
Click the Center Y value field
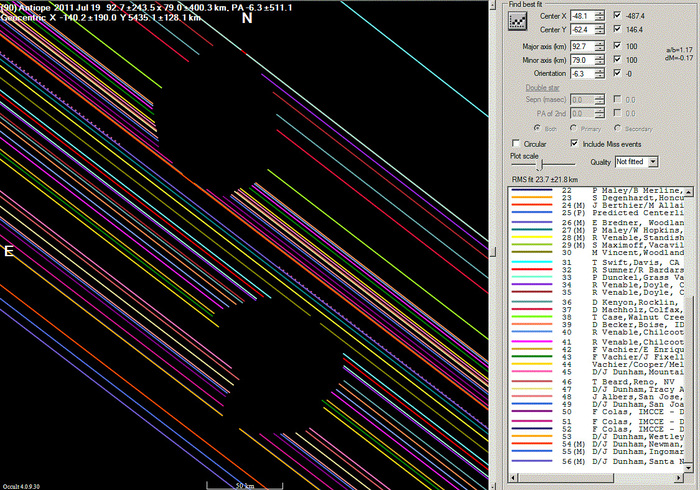[x=581, y=30]
